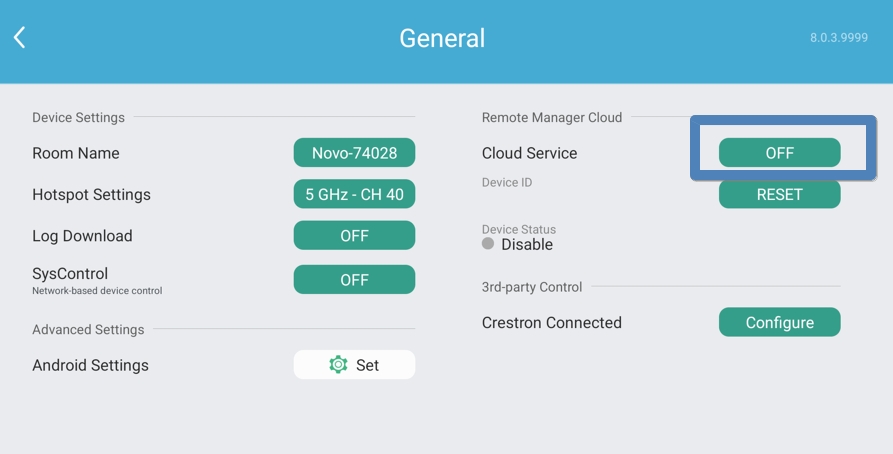Image resolution: width=893 pixels, height=454 pixels.
Task: Toggle the Log Download OFF switch
Action: pyautogui.click(x=354, y=236)
